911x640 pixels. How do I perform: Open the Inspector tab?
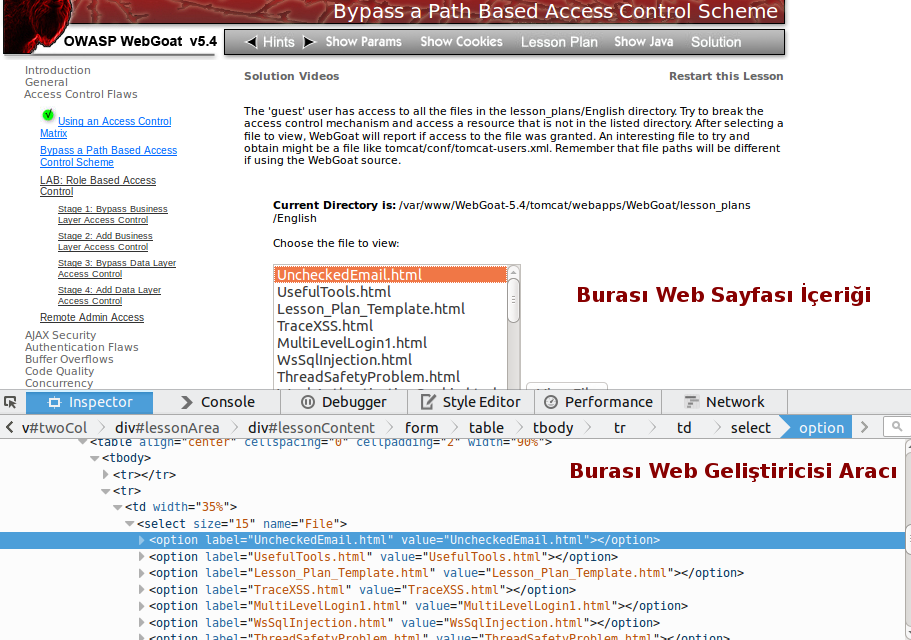(89, 402)
